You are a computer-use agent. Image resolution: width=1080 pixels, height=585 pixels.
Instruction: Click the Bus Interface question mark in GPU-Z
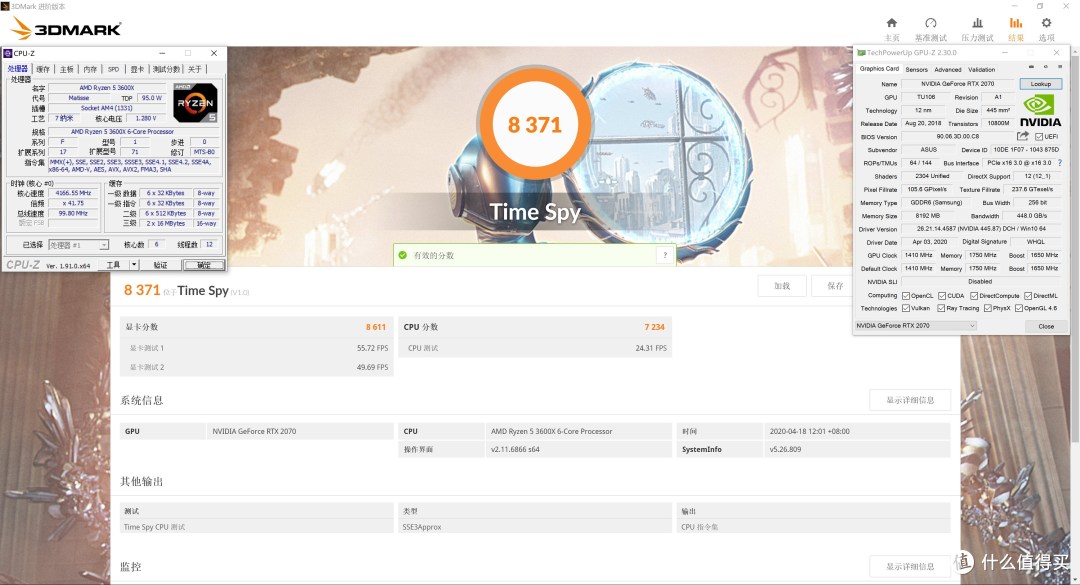[1059, 163]
